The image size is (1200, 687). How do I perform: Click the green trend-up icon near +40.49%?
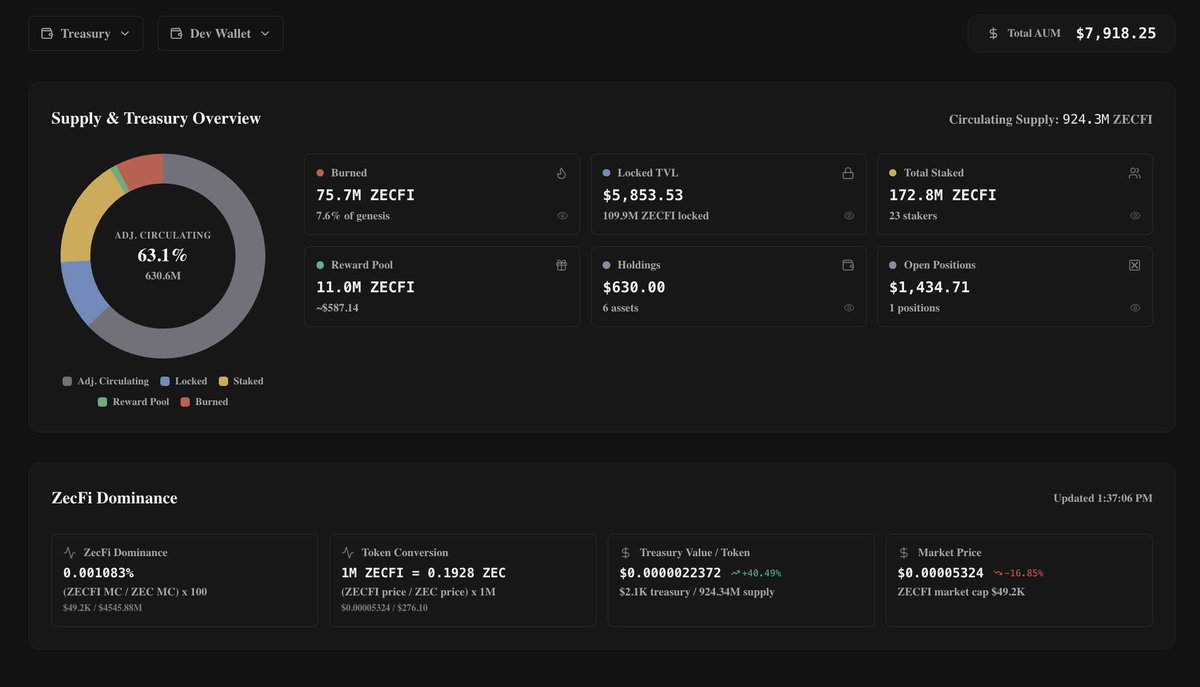[x=735, y=573]
